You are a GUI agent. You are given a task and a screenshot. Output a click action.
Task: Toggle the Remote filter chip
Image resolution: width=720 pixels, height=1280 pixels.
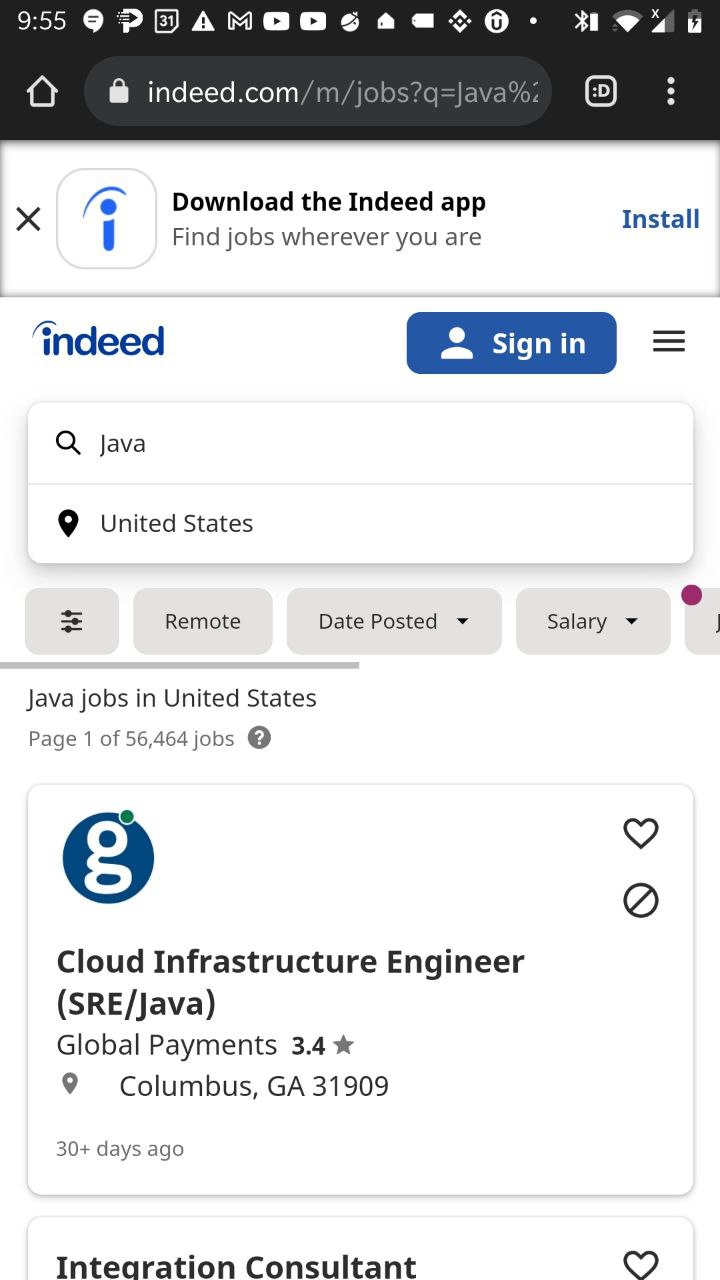[203, 621]
